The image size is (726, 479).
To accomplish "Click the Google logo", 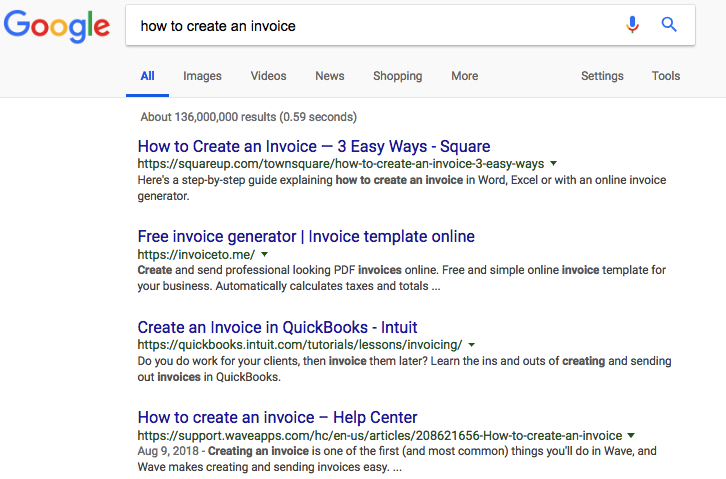I will (57, 26).
